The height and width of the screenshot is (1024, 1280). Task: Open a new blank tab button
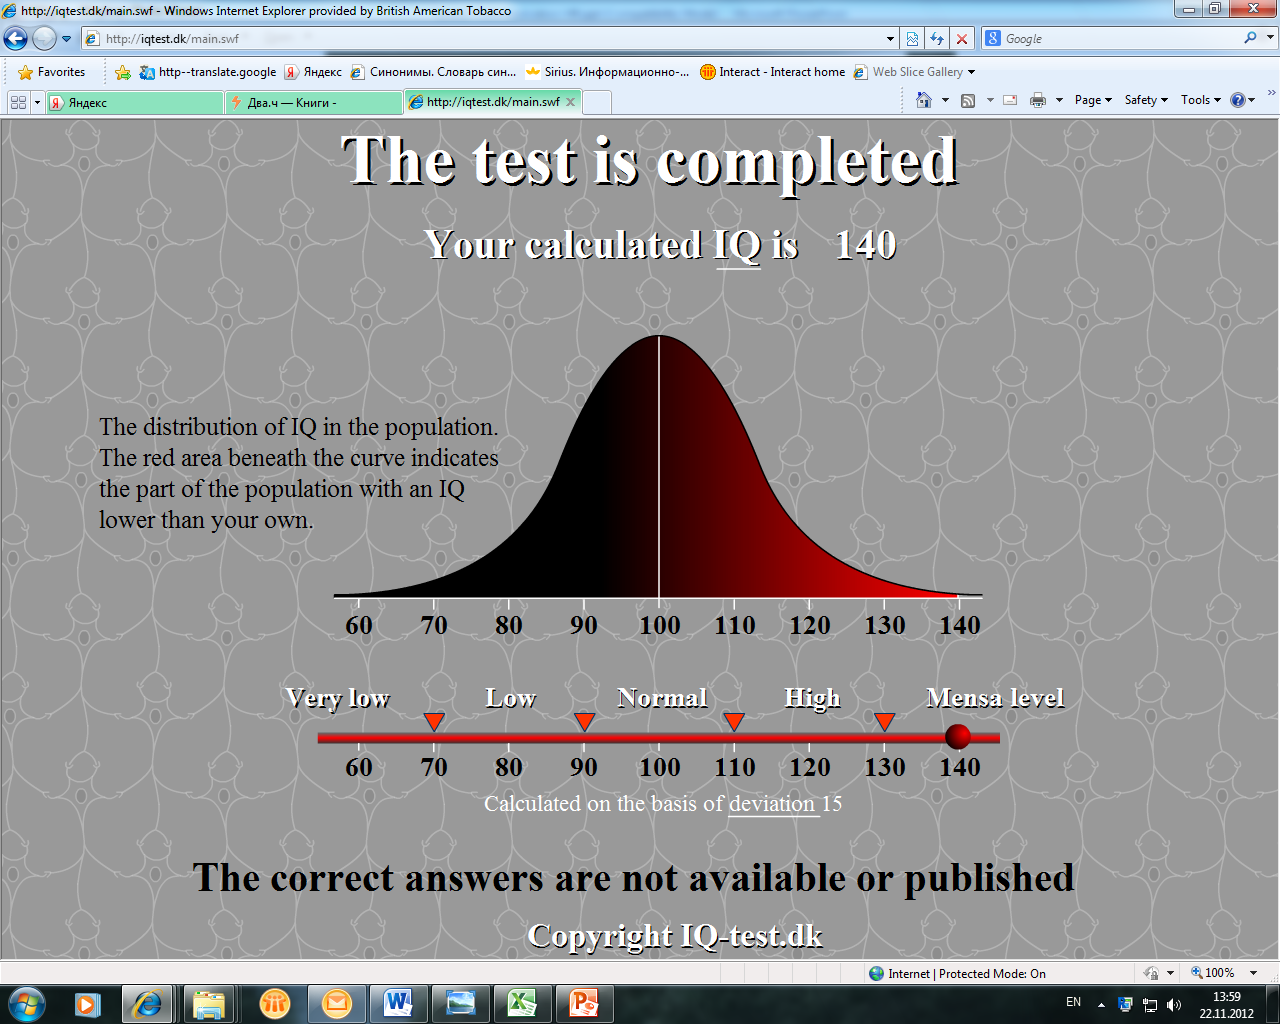596,102
